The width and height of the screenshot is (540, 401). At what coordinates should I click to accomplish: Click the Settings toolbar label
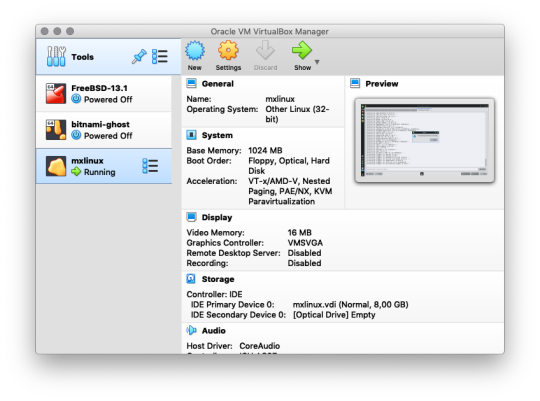228,68
